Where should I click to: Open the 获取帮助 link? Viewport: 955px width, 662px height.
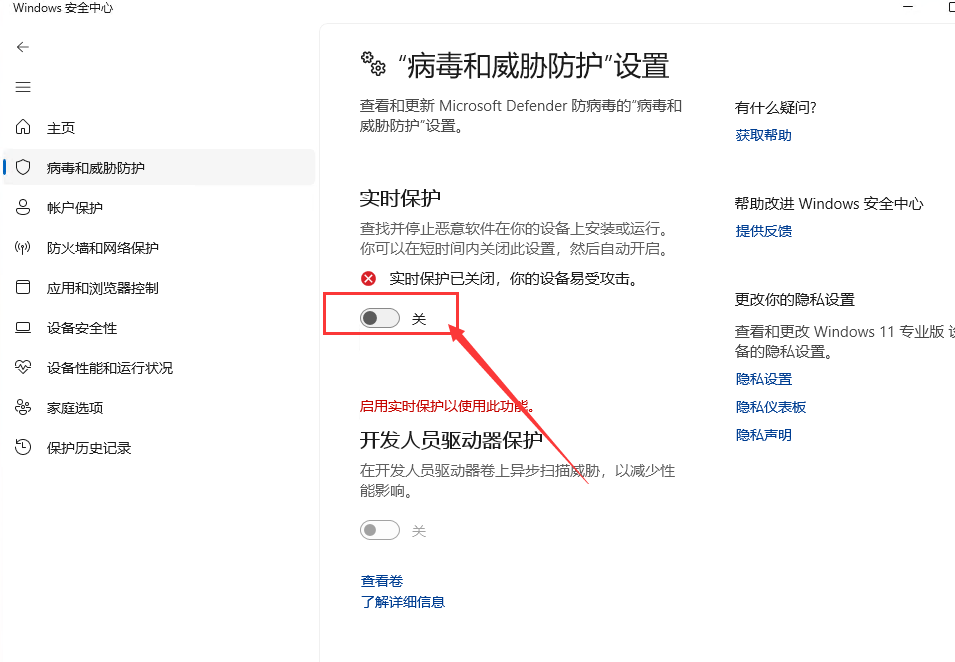coord(763,135)
